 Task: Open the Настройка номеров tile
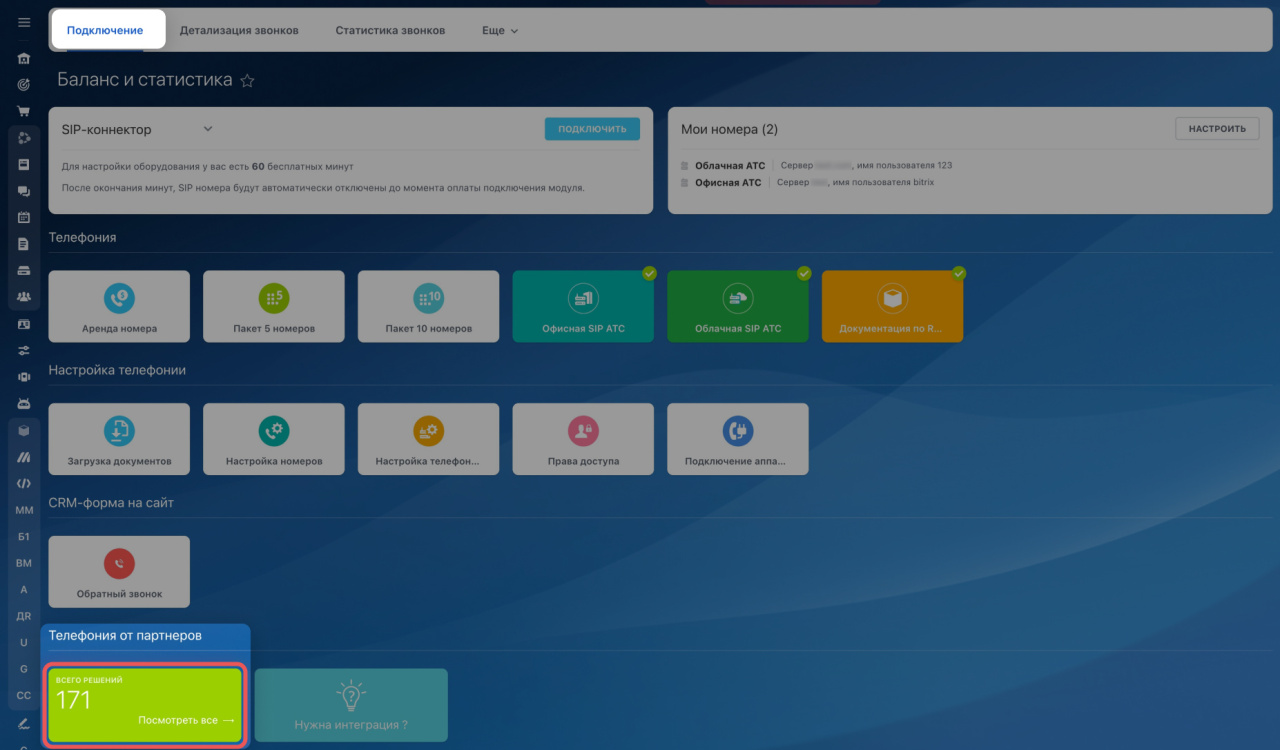(x=274, y=439)
